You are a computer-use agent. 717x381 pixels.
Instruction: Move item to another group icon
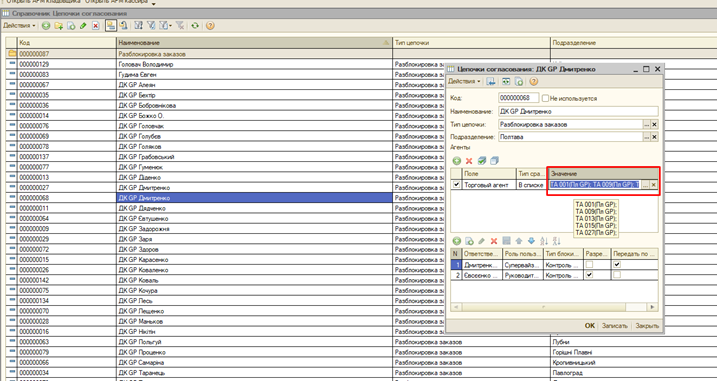tap(123, 26)
